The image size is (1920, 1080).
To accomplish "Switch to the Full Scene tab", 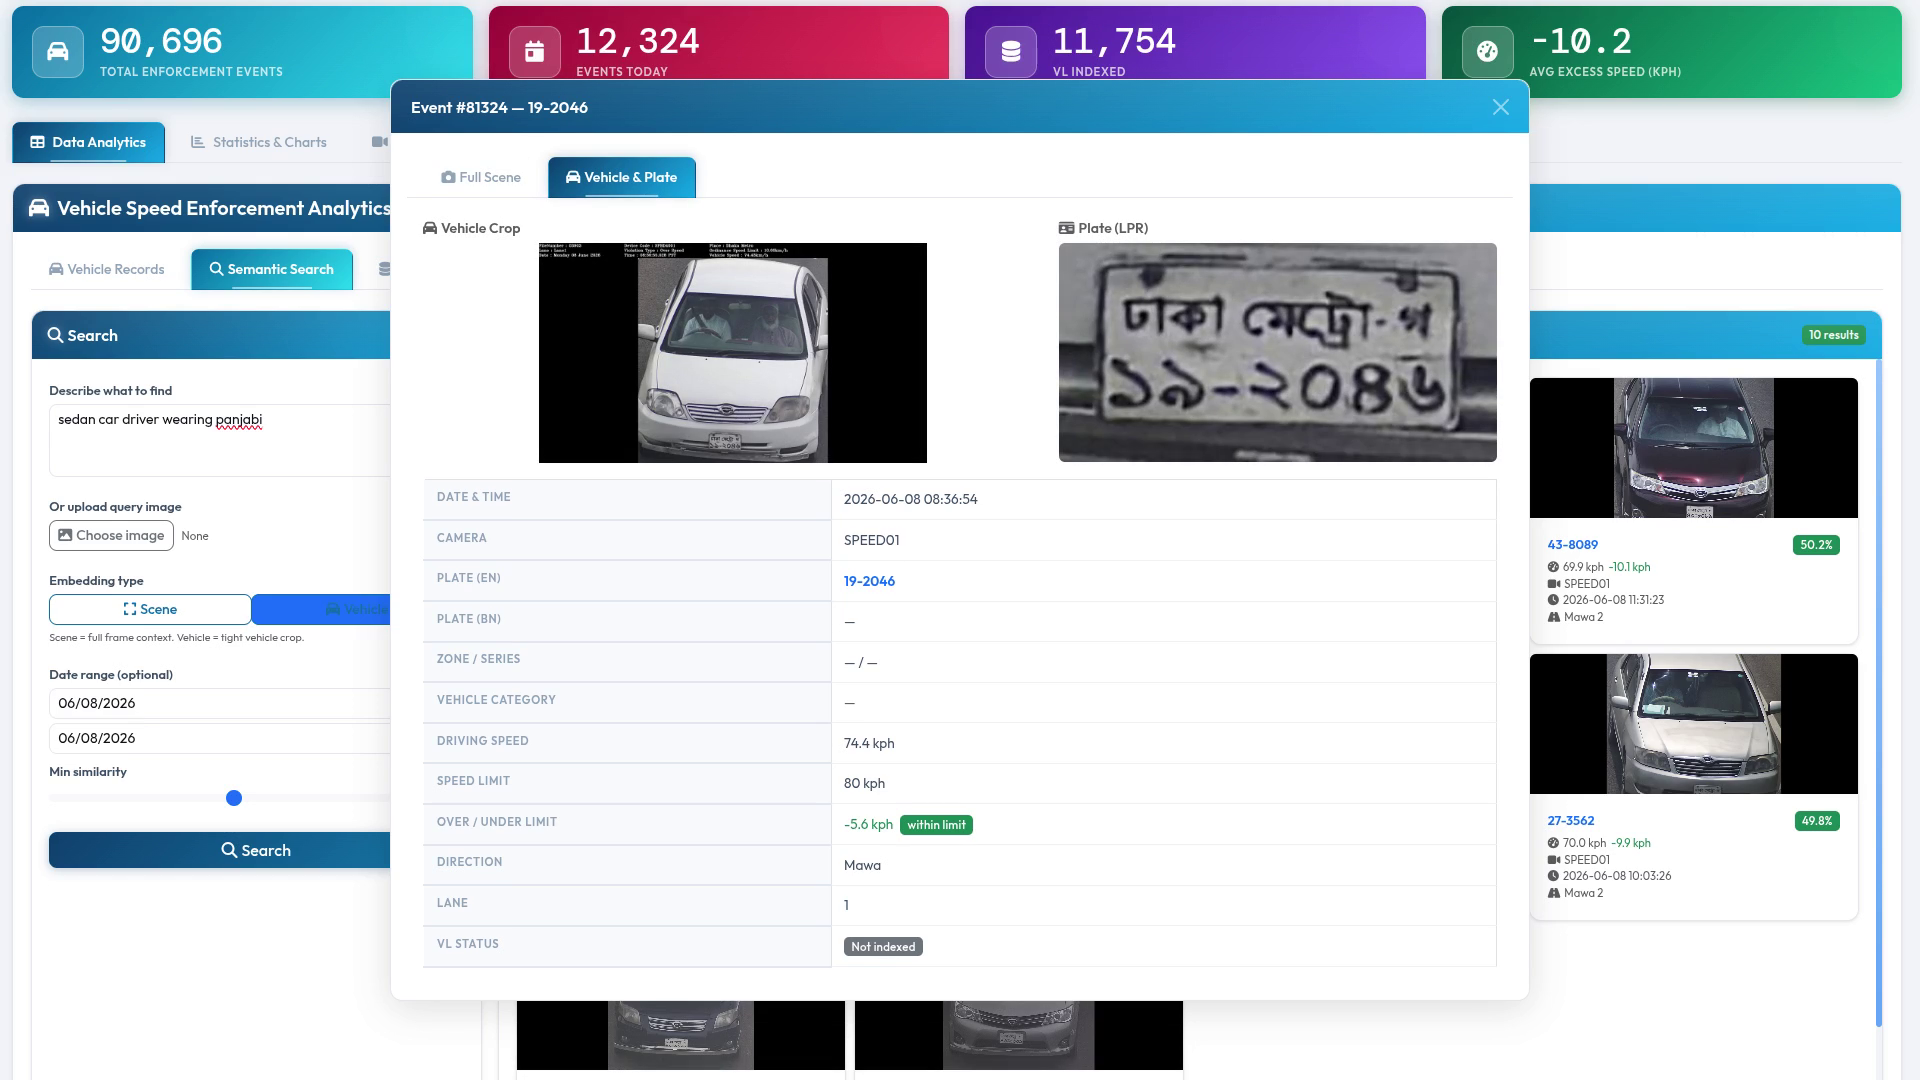I will click(x=481, y=177).
